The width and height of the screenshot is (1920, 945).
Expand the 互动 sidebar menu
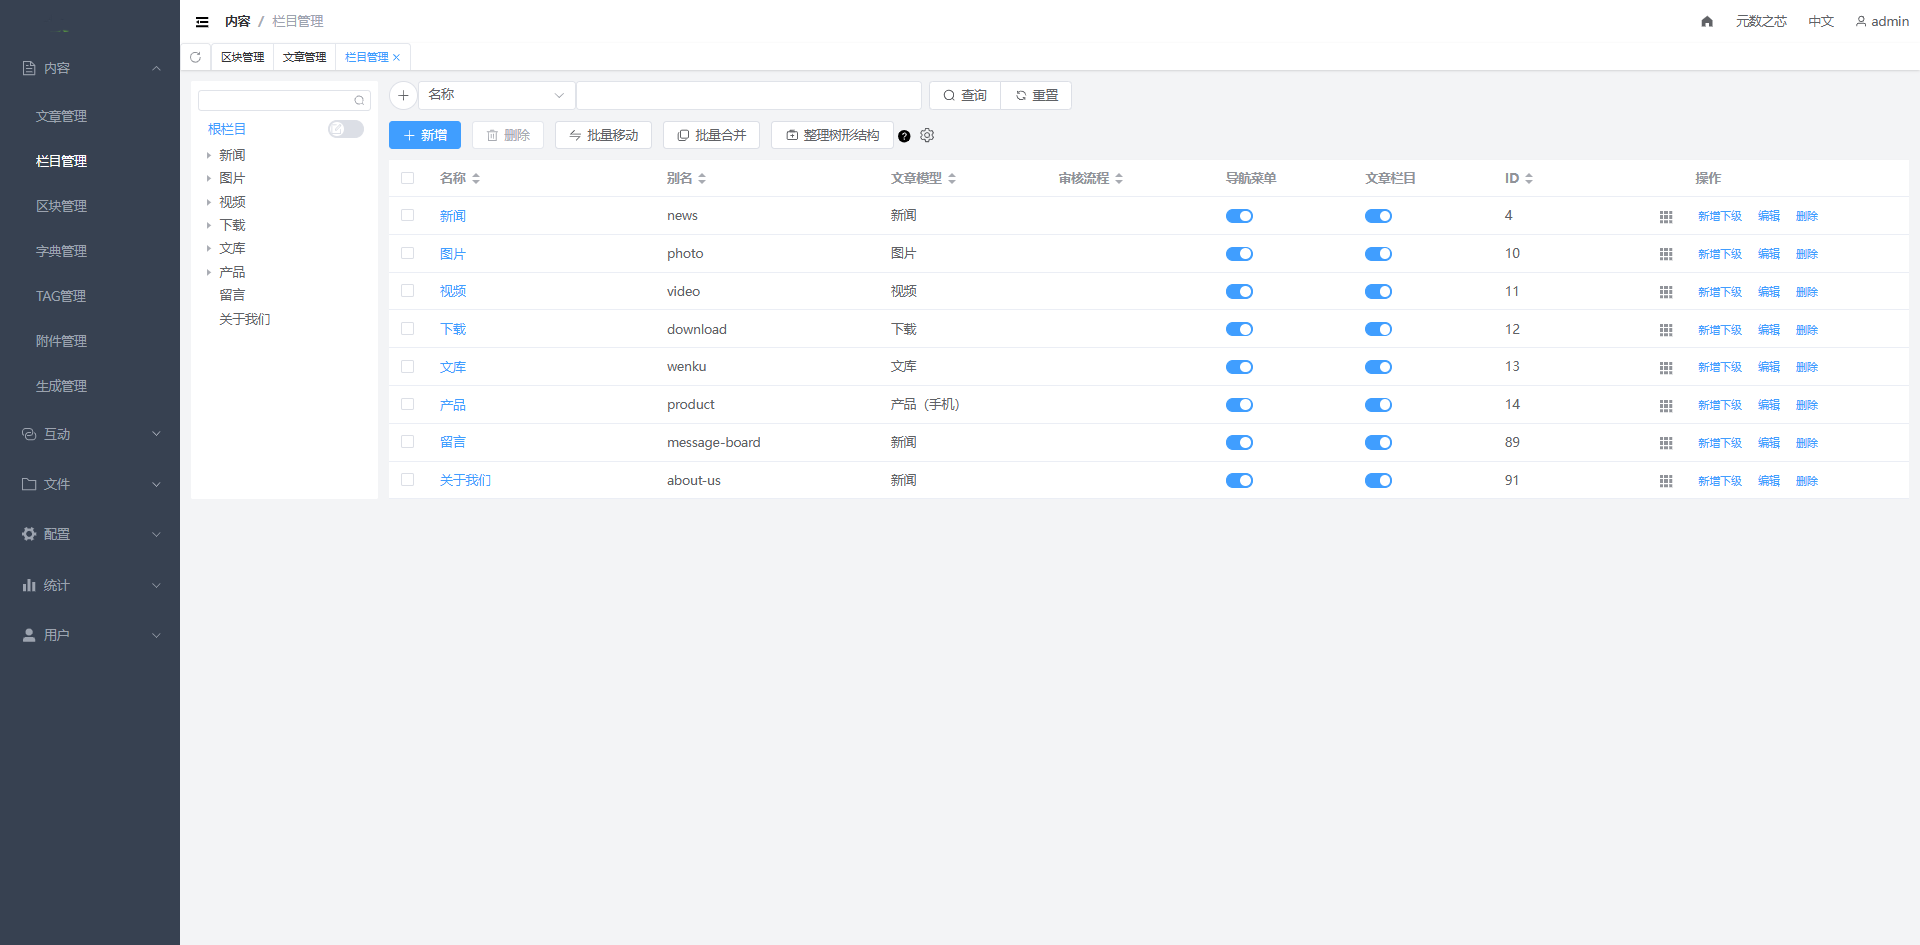[90, 434]
